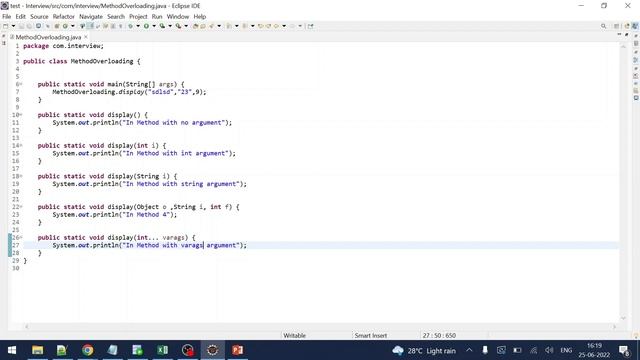
Task: Close the MethodOverloading.java tab
Action: 86,37
